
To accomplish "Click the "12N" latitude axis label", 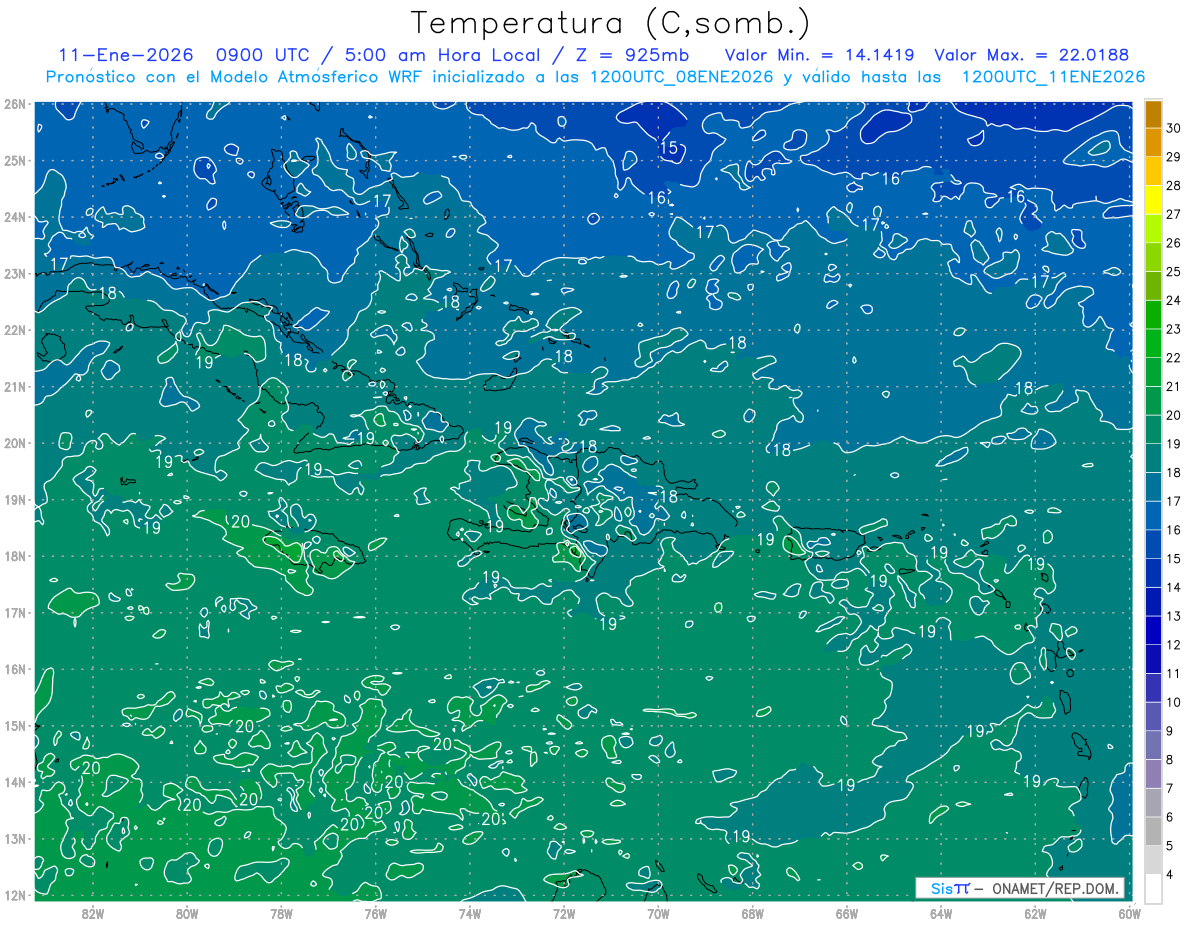I will (14, 895).
